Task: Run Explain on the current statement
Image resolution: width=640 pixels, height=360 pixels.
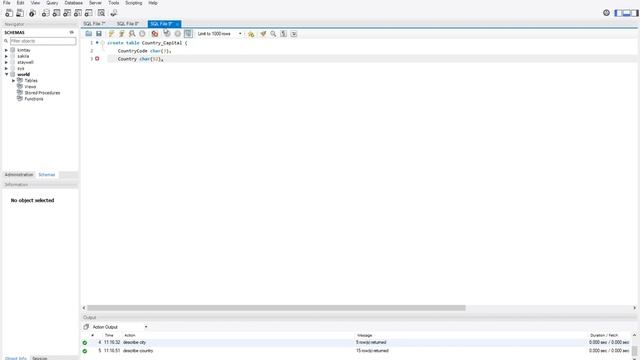Action: click(132, 34)
